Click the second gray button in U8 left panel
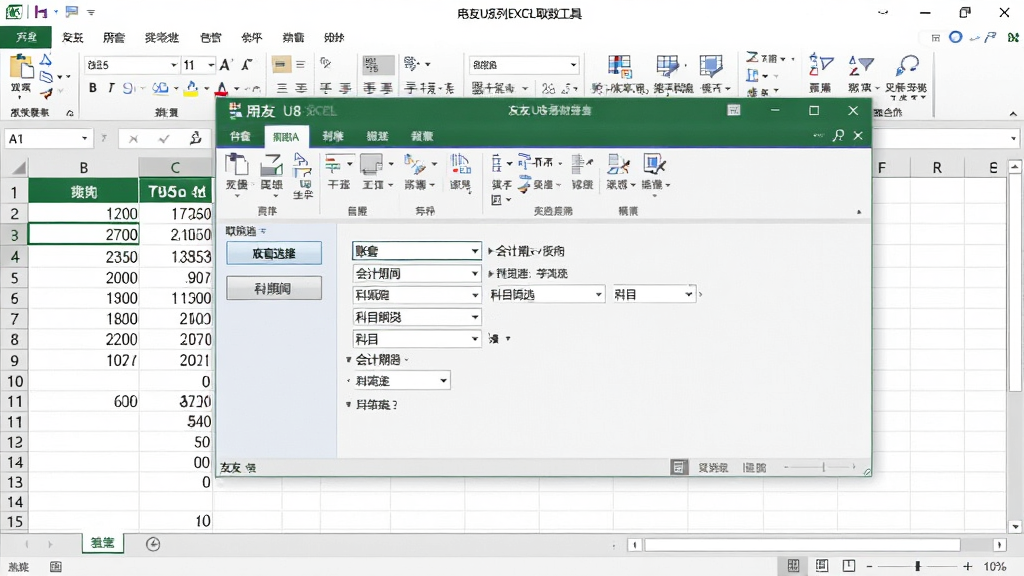Image resolution: width=1024 pixels, height=576 pixels. 274,288
